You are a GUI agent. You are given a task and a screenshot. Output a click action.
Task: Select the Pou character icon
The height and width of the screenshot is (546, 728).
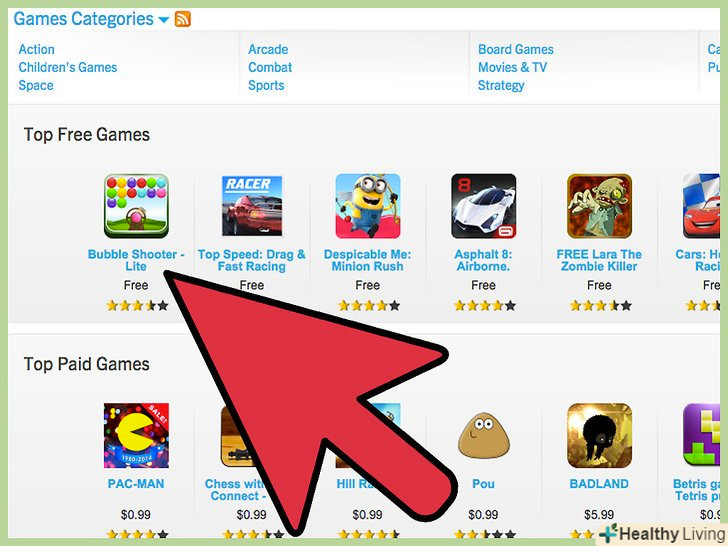pyautogui.click(x=483, y=436)
